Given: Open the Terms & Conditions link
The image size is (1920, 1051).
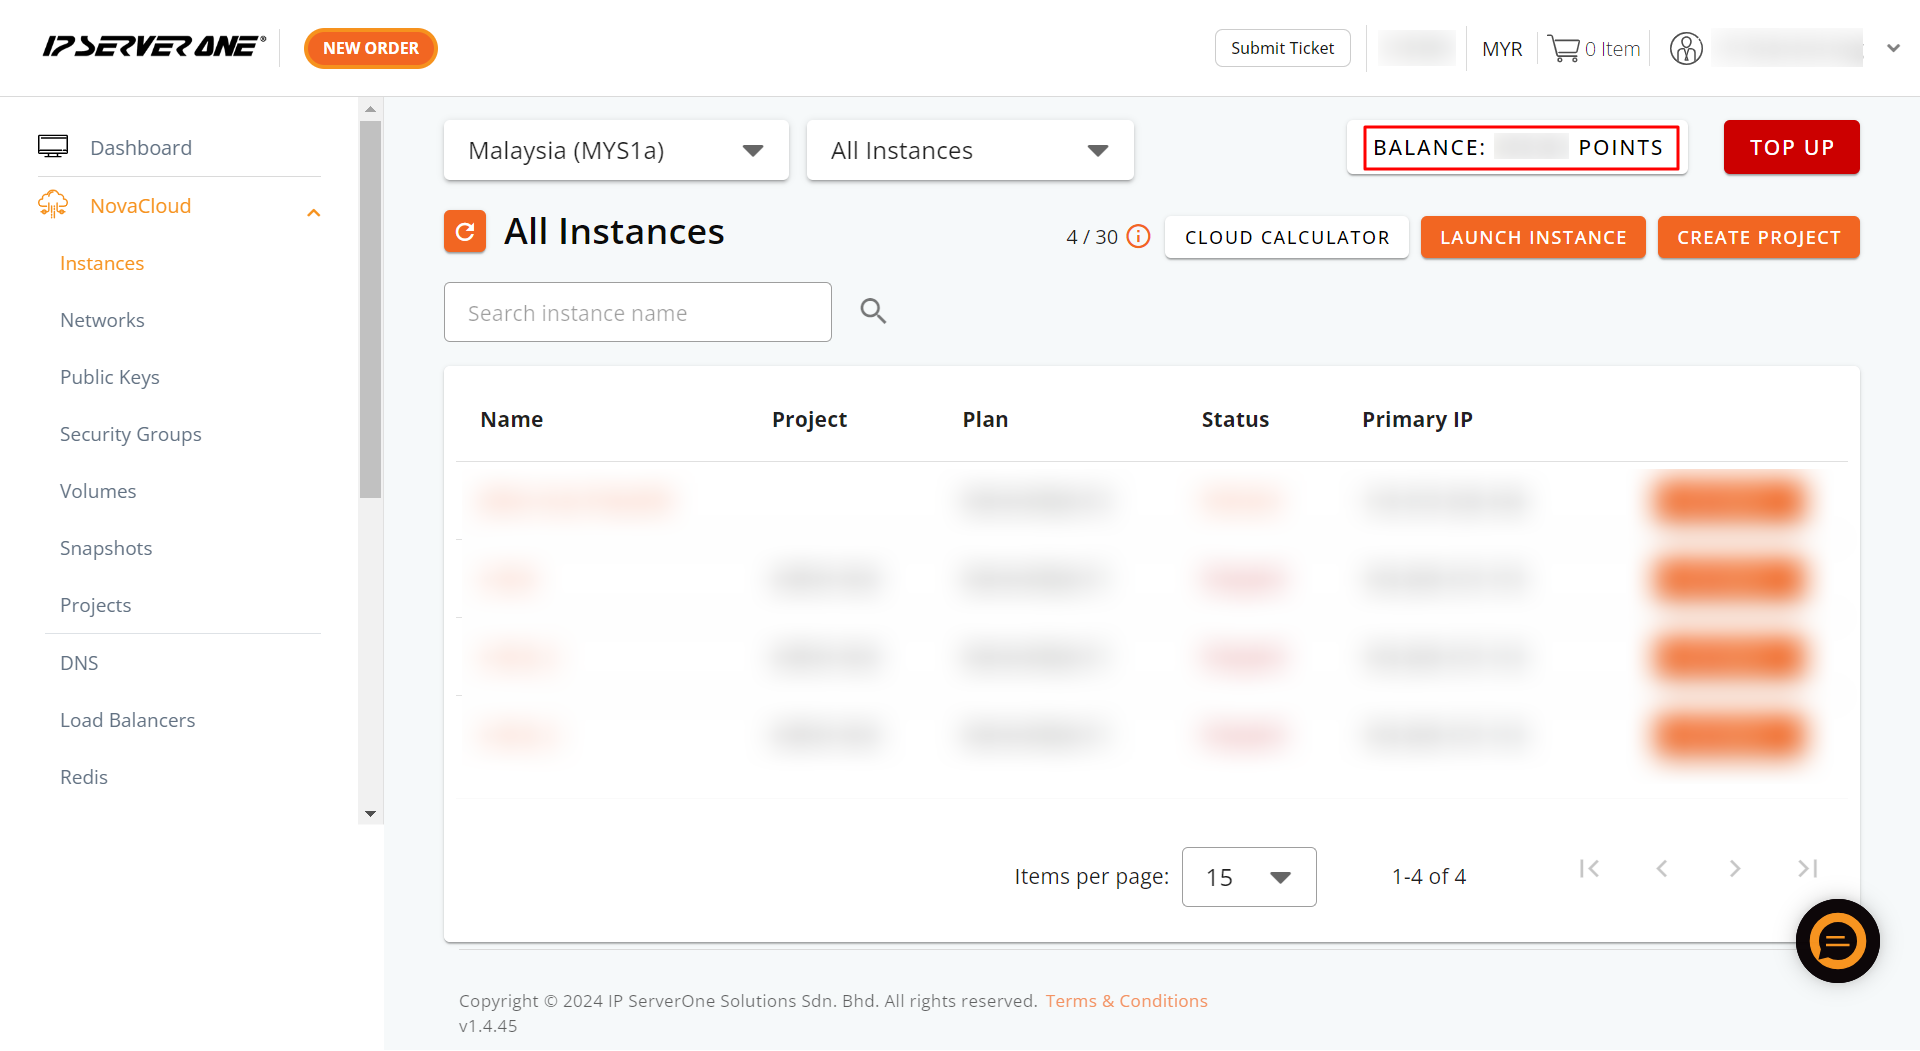Looking at the screenshot, I should click(1127, 1001).
